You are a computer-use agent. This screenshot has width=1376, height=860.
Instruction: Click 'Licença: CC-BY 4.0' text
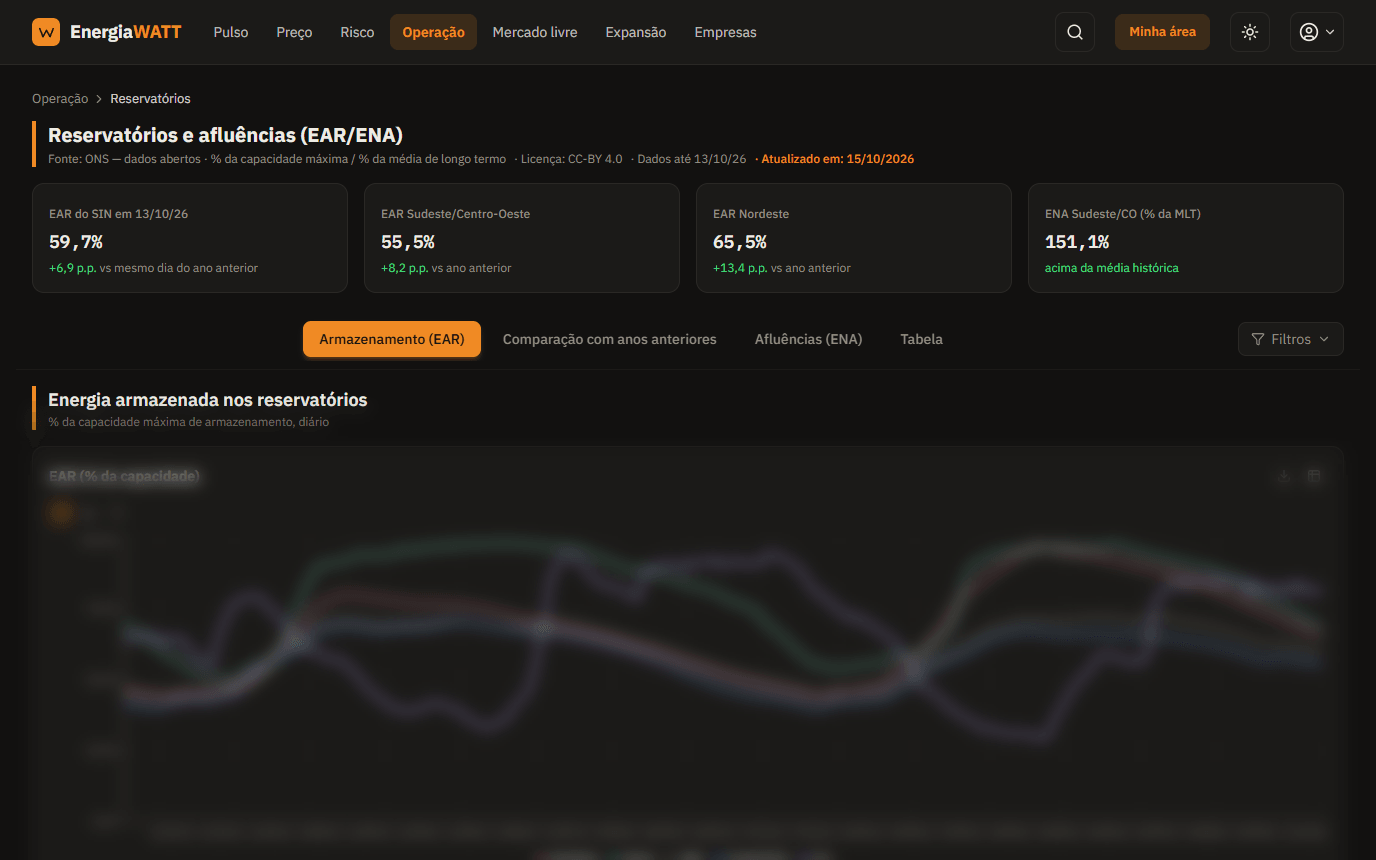[572, 159]
